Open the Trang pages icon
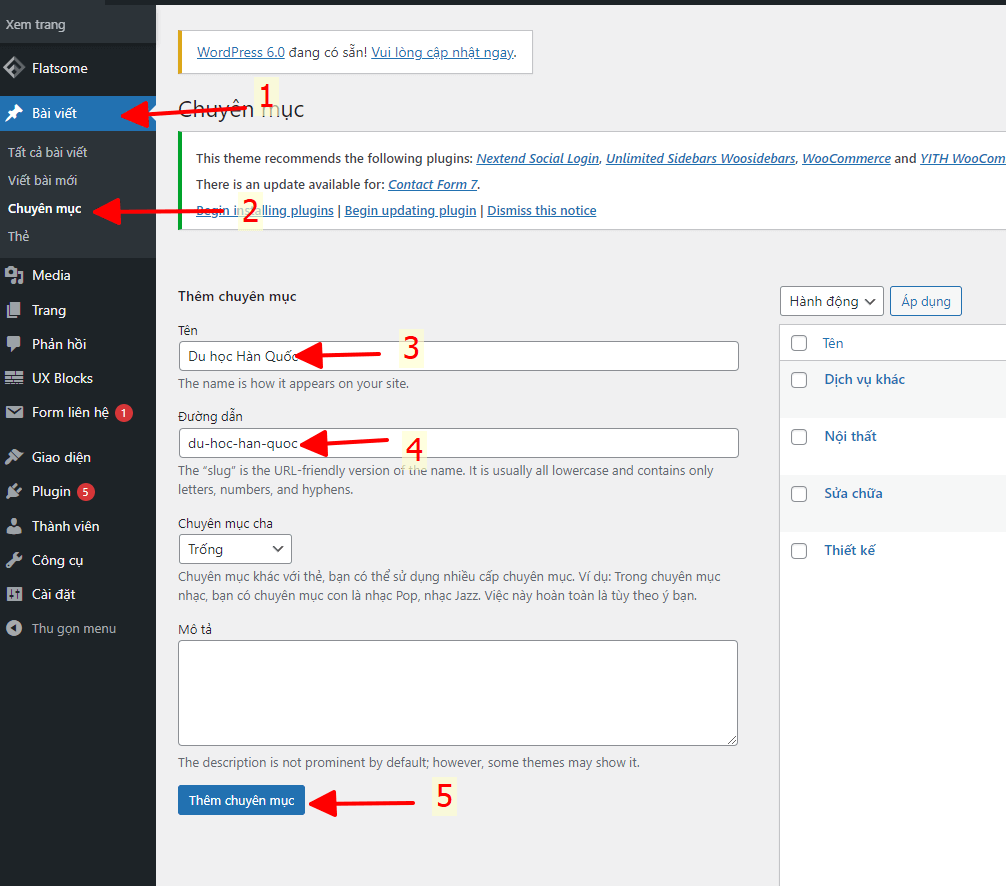1006x886 pixels. [14, 310]
